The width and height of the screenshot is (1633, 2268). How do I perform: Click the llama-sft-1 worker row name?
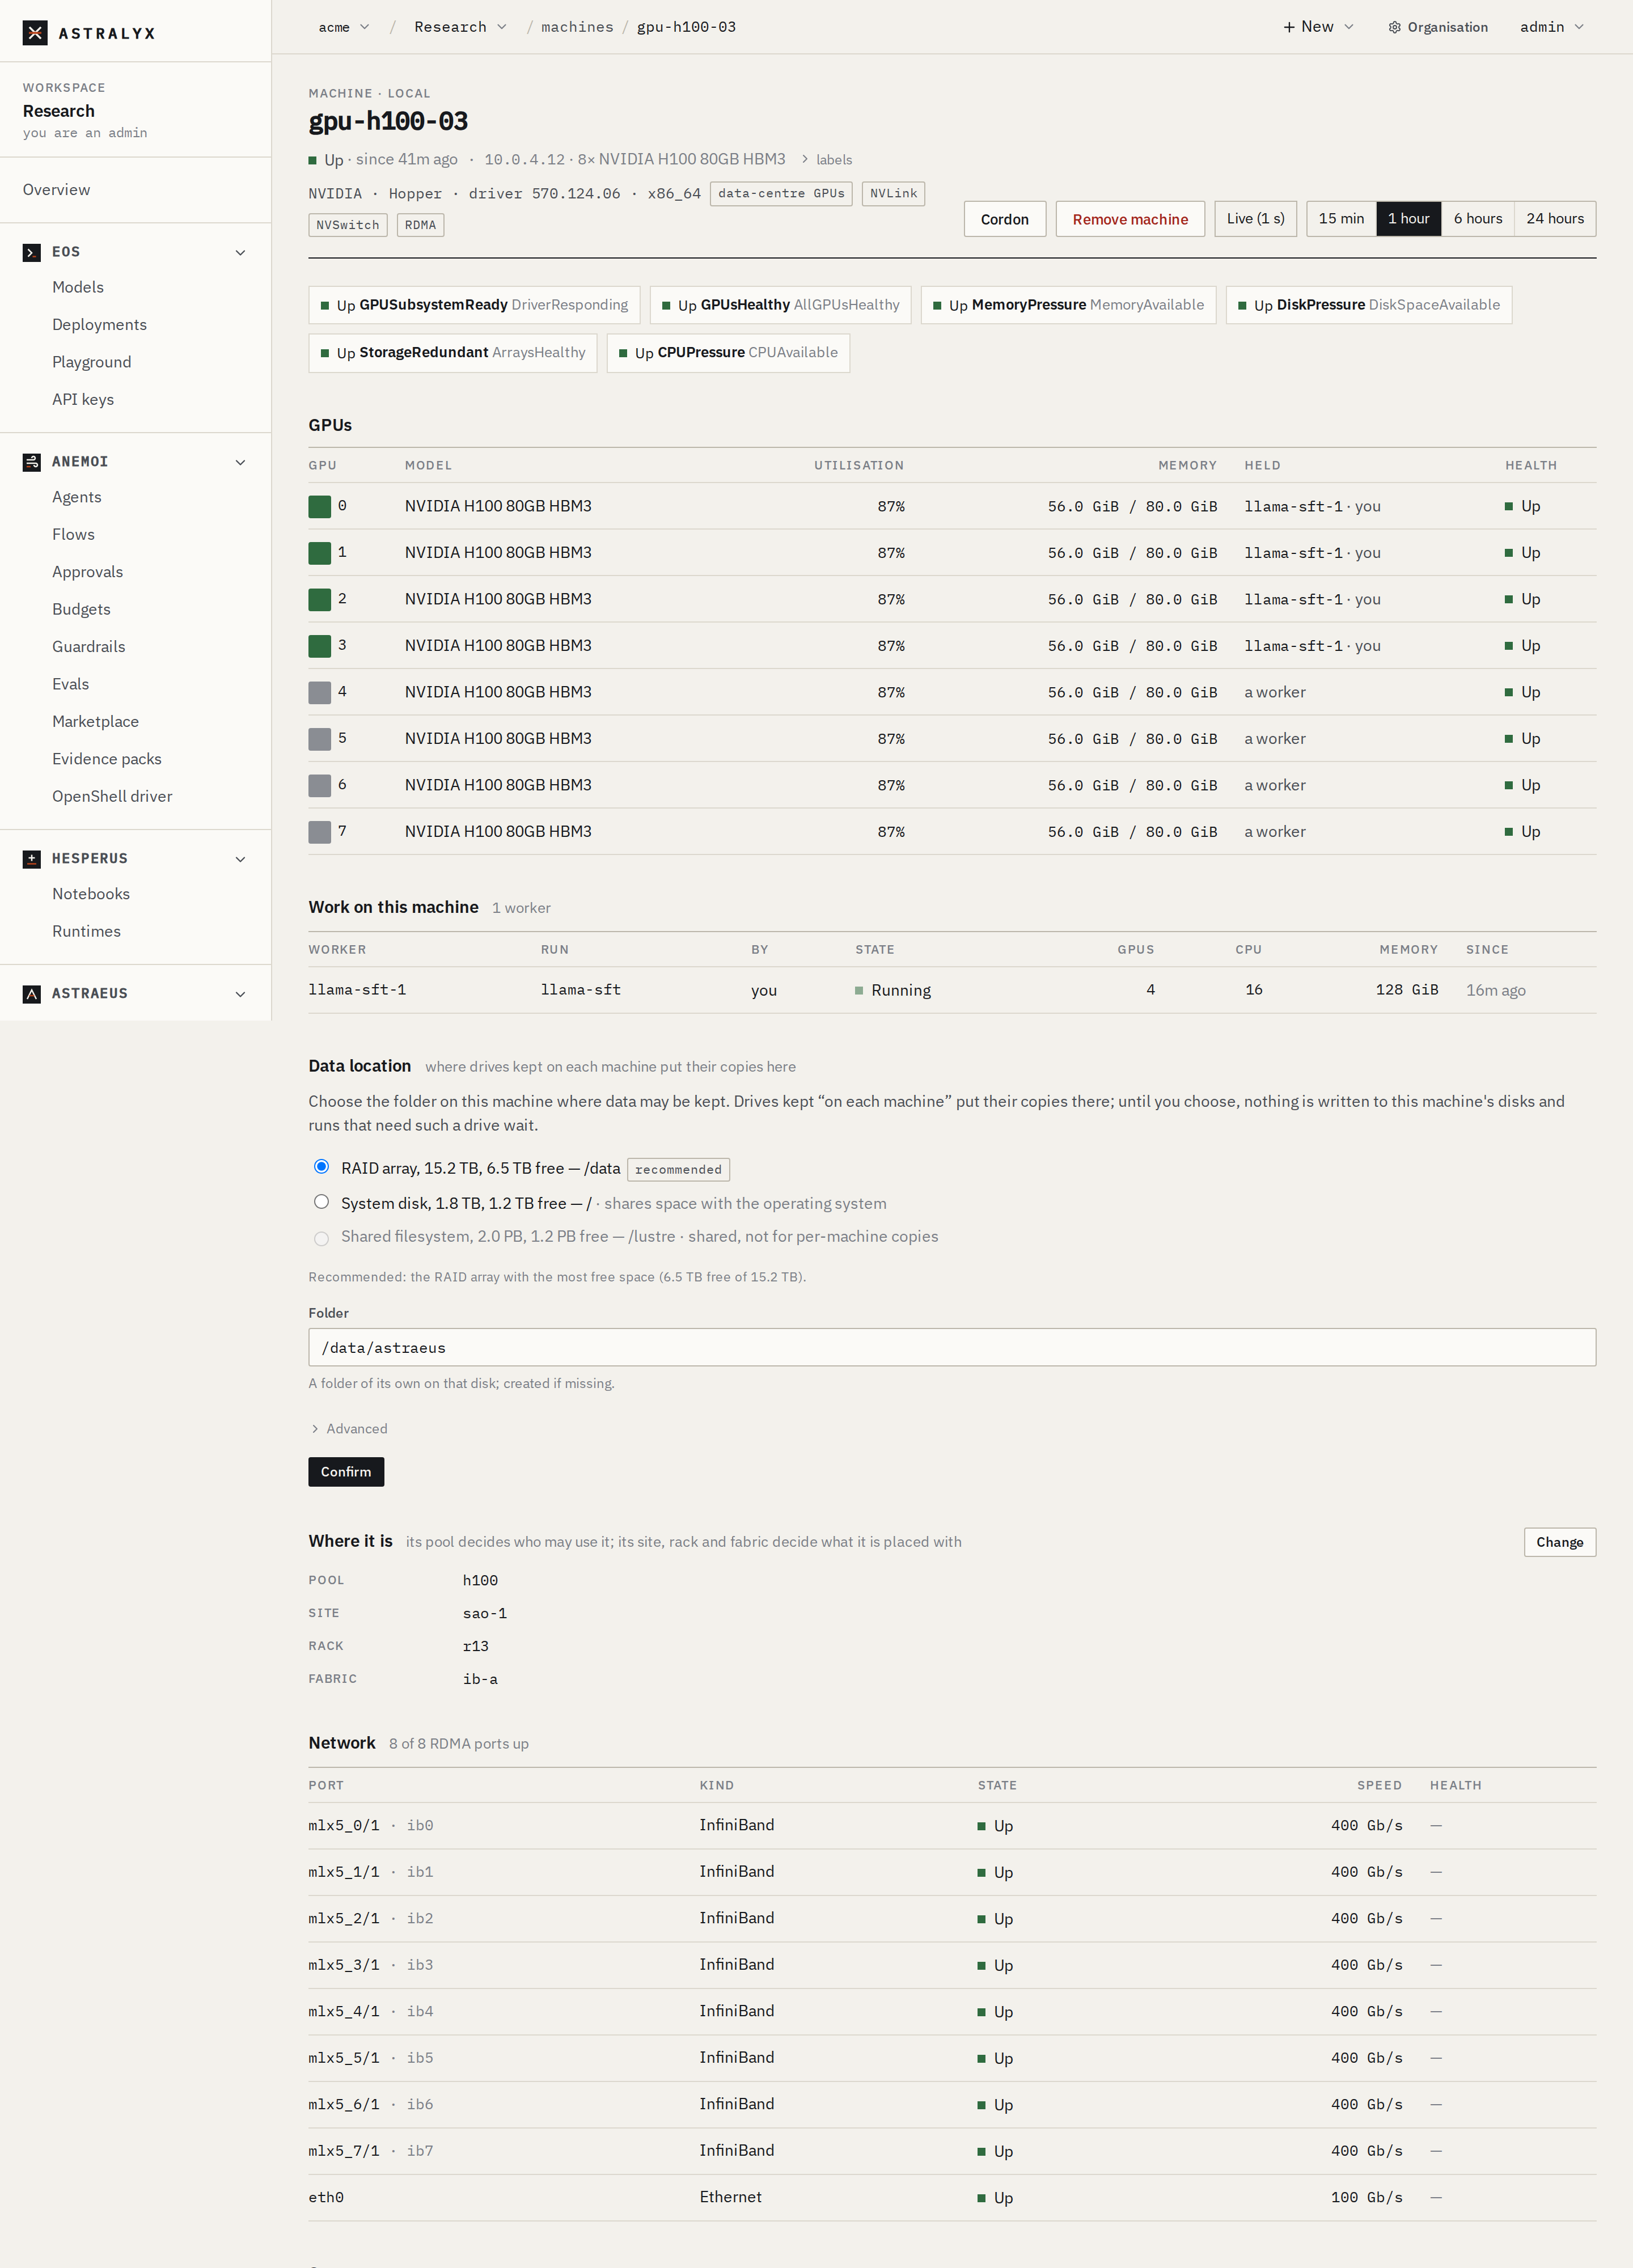tap(357, 990)
